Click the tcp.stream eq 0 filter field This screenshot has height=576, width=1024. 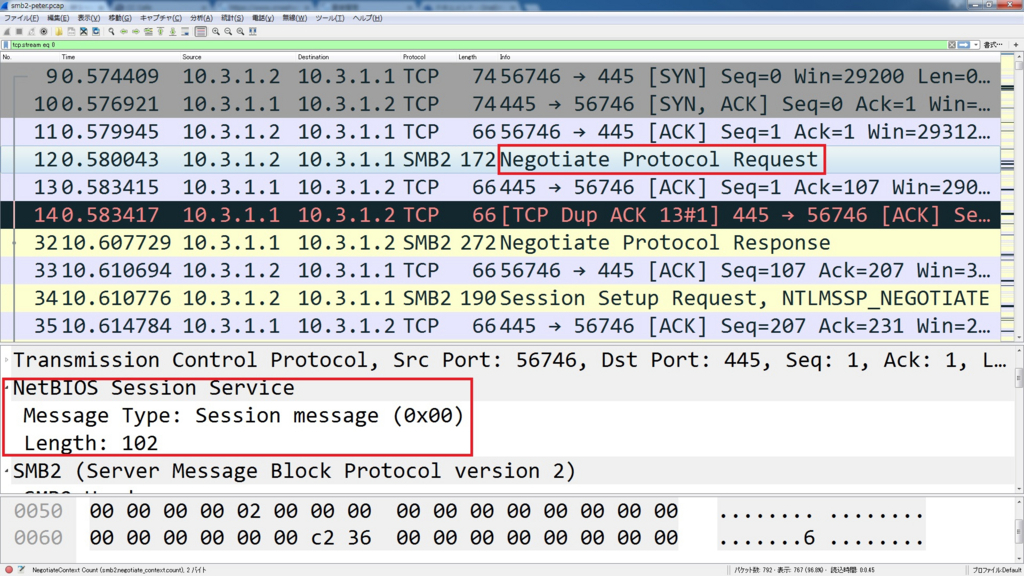[479, 45]
